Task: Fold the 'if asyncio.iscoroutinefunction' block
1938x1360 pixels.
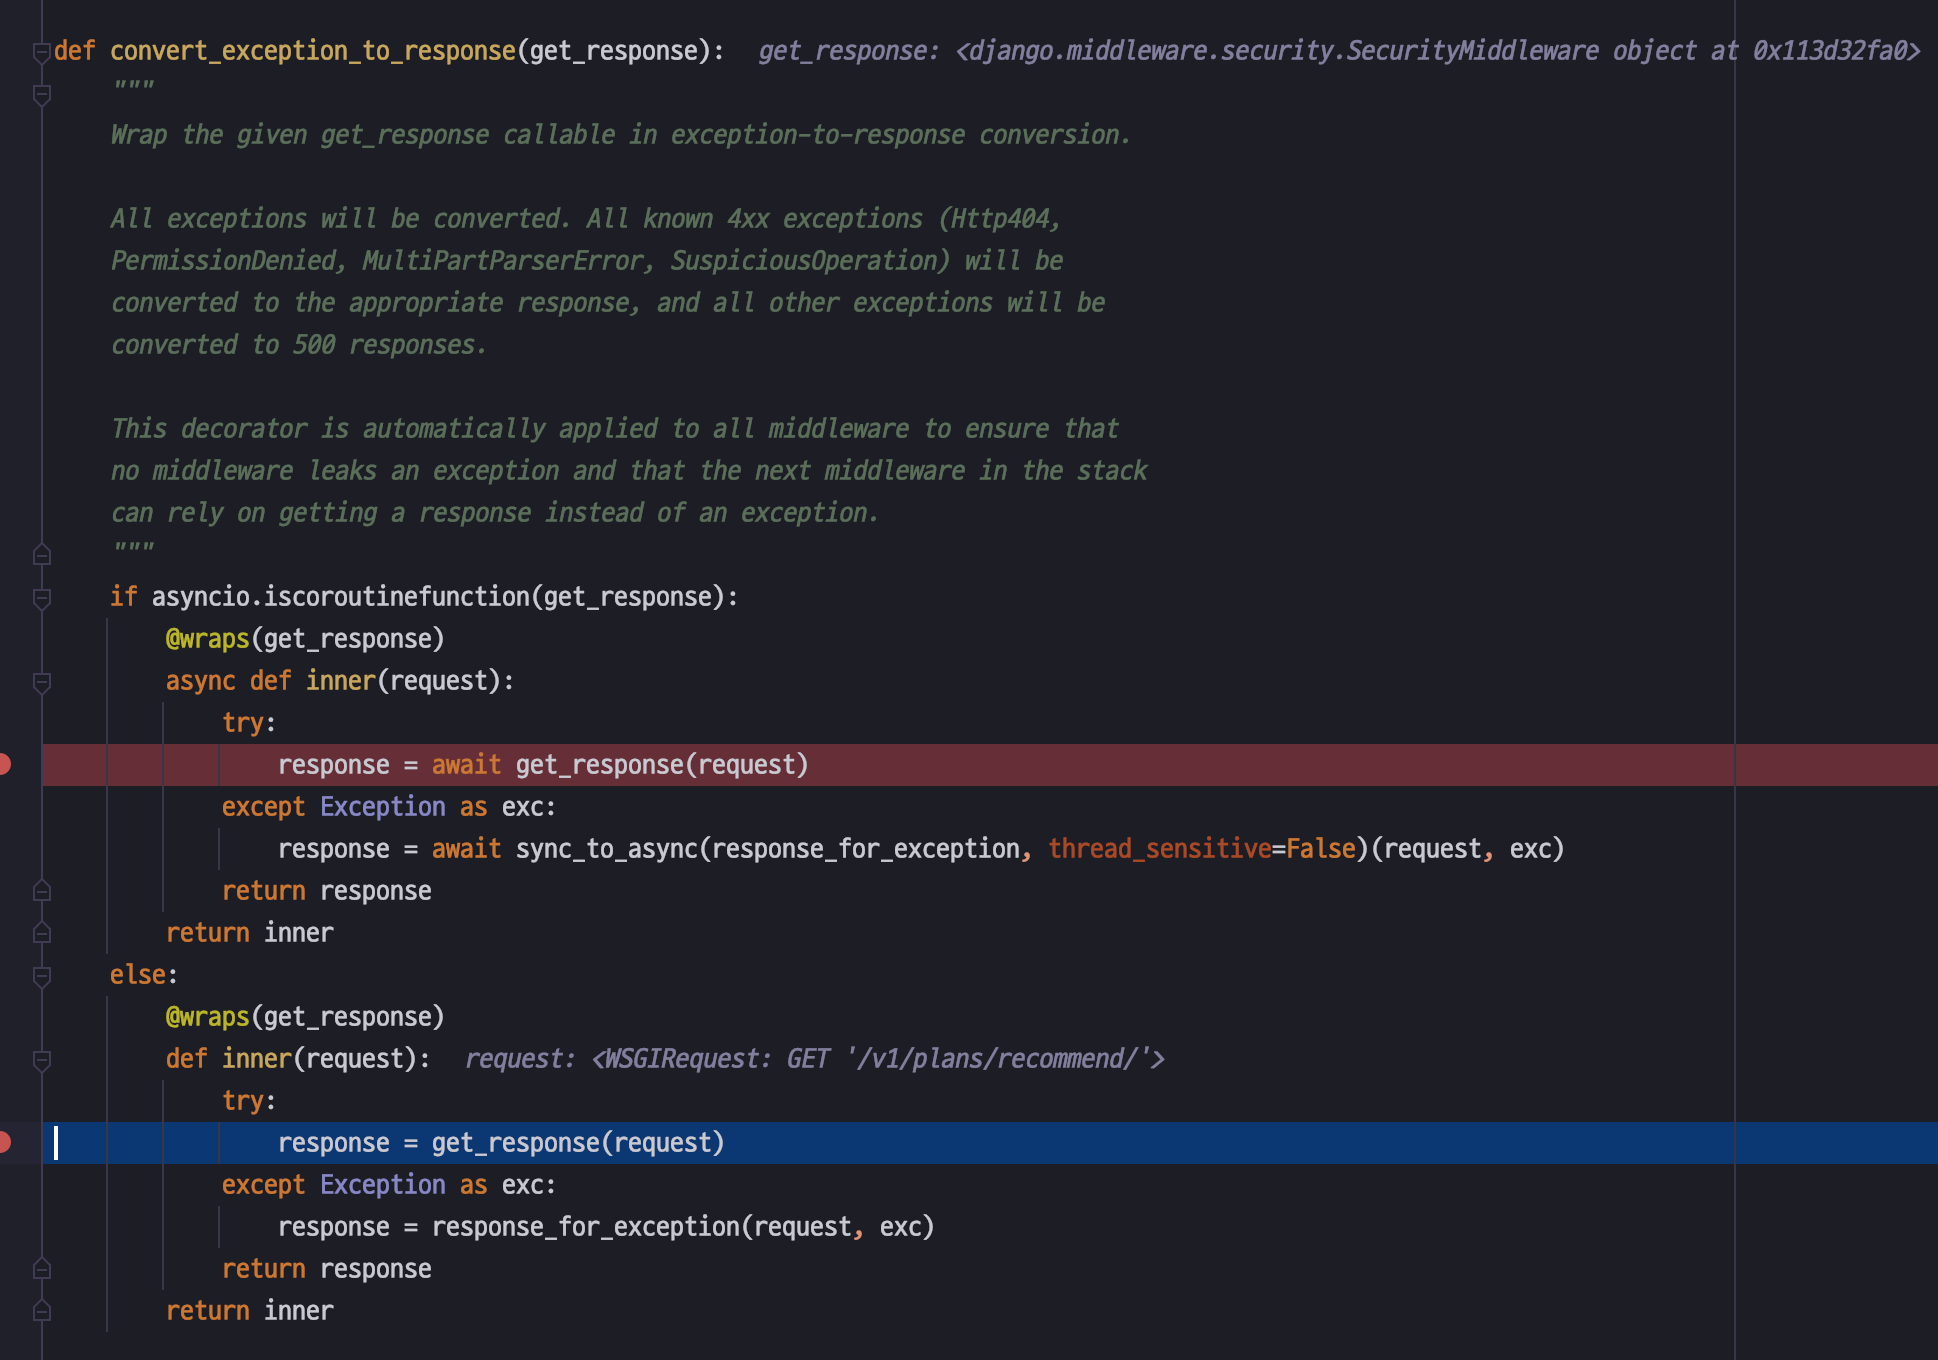Action: [x=41, y=598]
